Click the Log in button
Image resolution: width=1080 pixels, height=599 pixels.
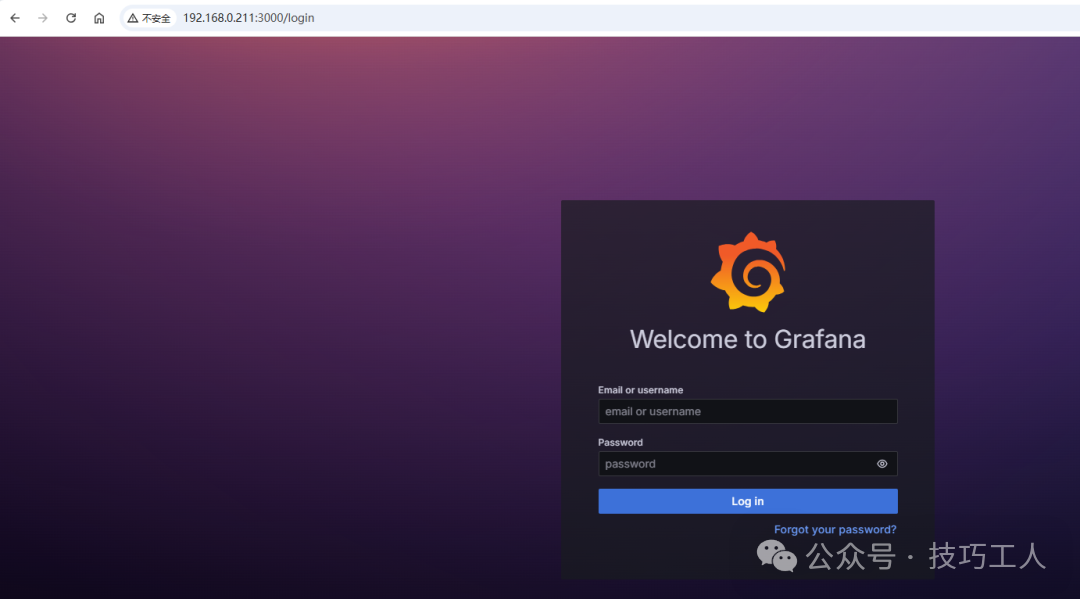point(747,501)
